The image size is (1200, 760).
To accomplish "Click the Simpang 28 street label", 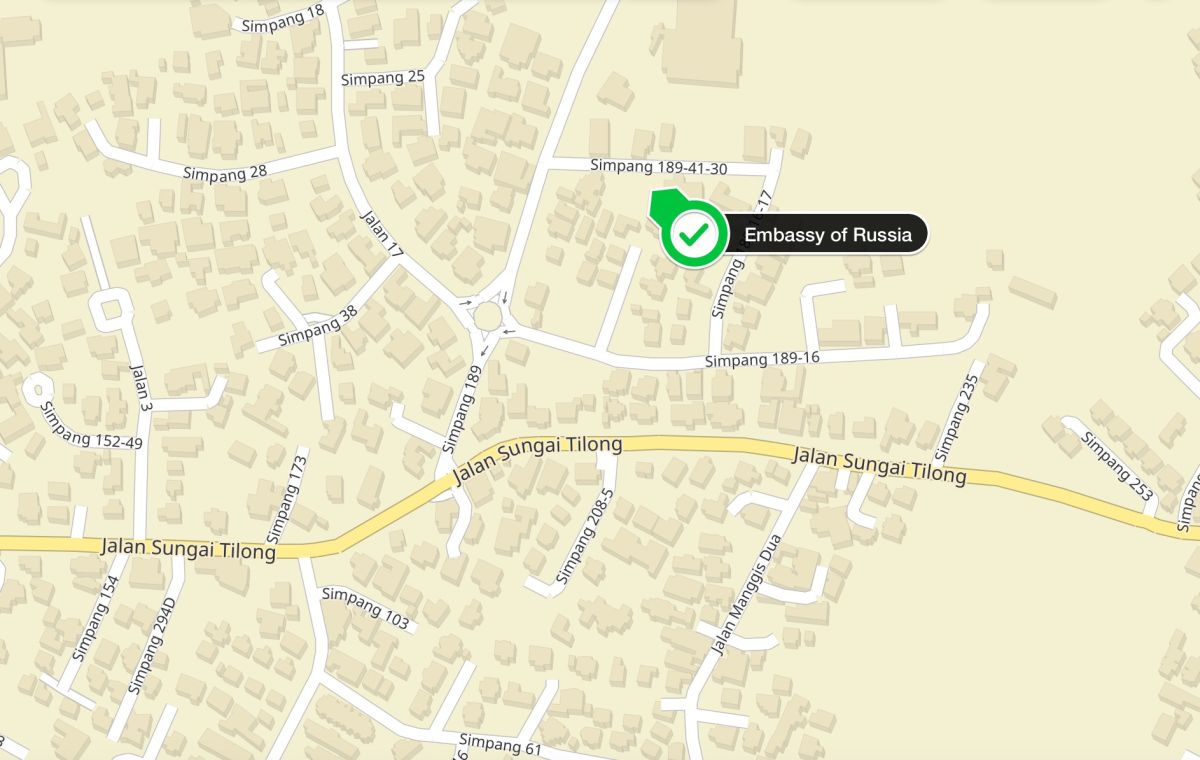I will [225, 172].
